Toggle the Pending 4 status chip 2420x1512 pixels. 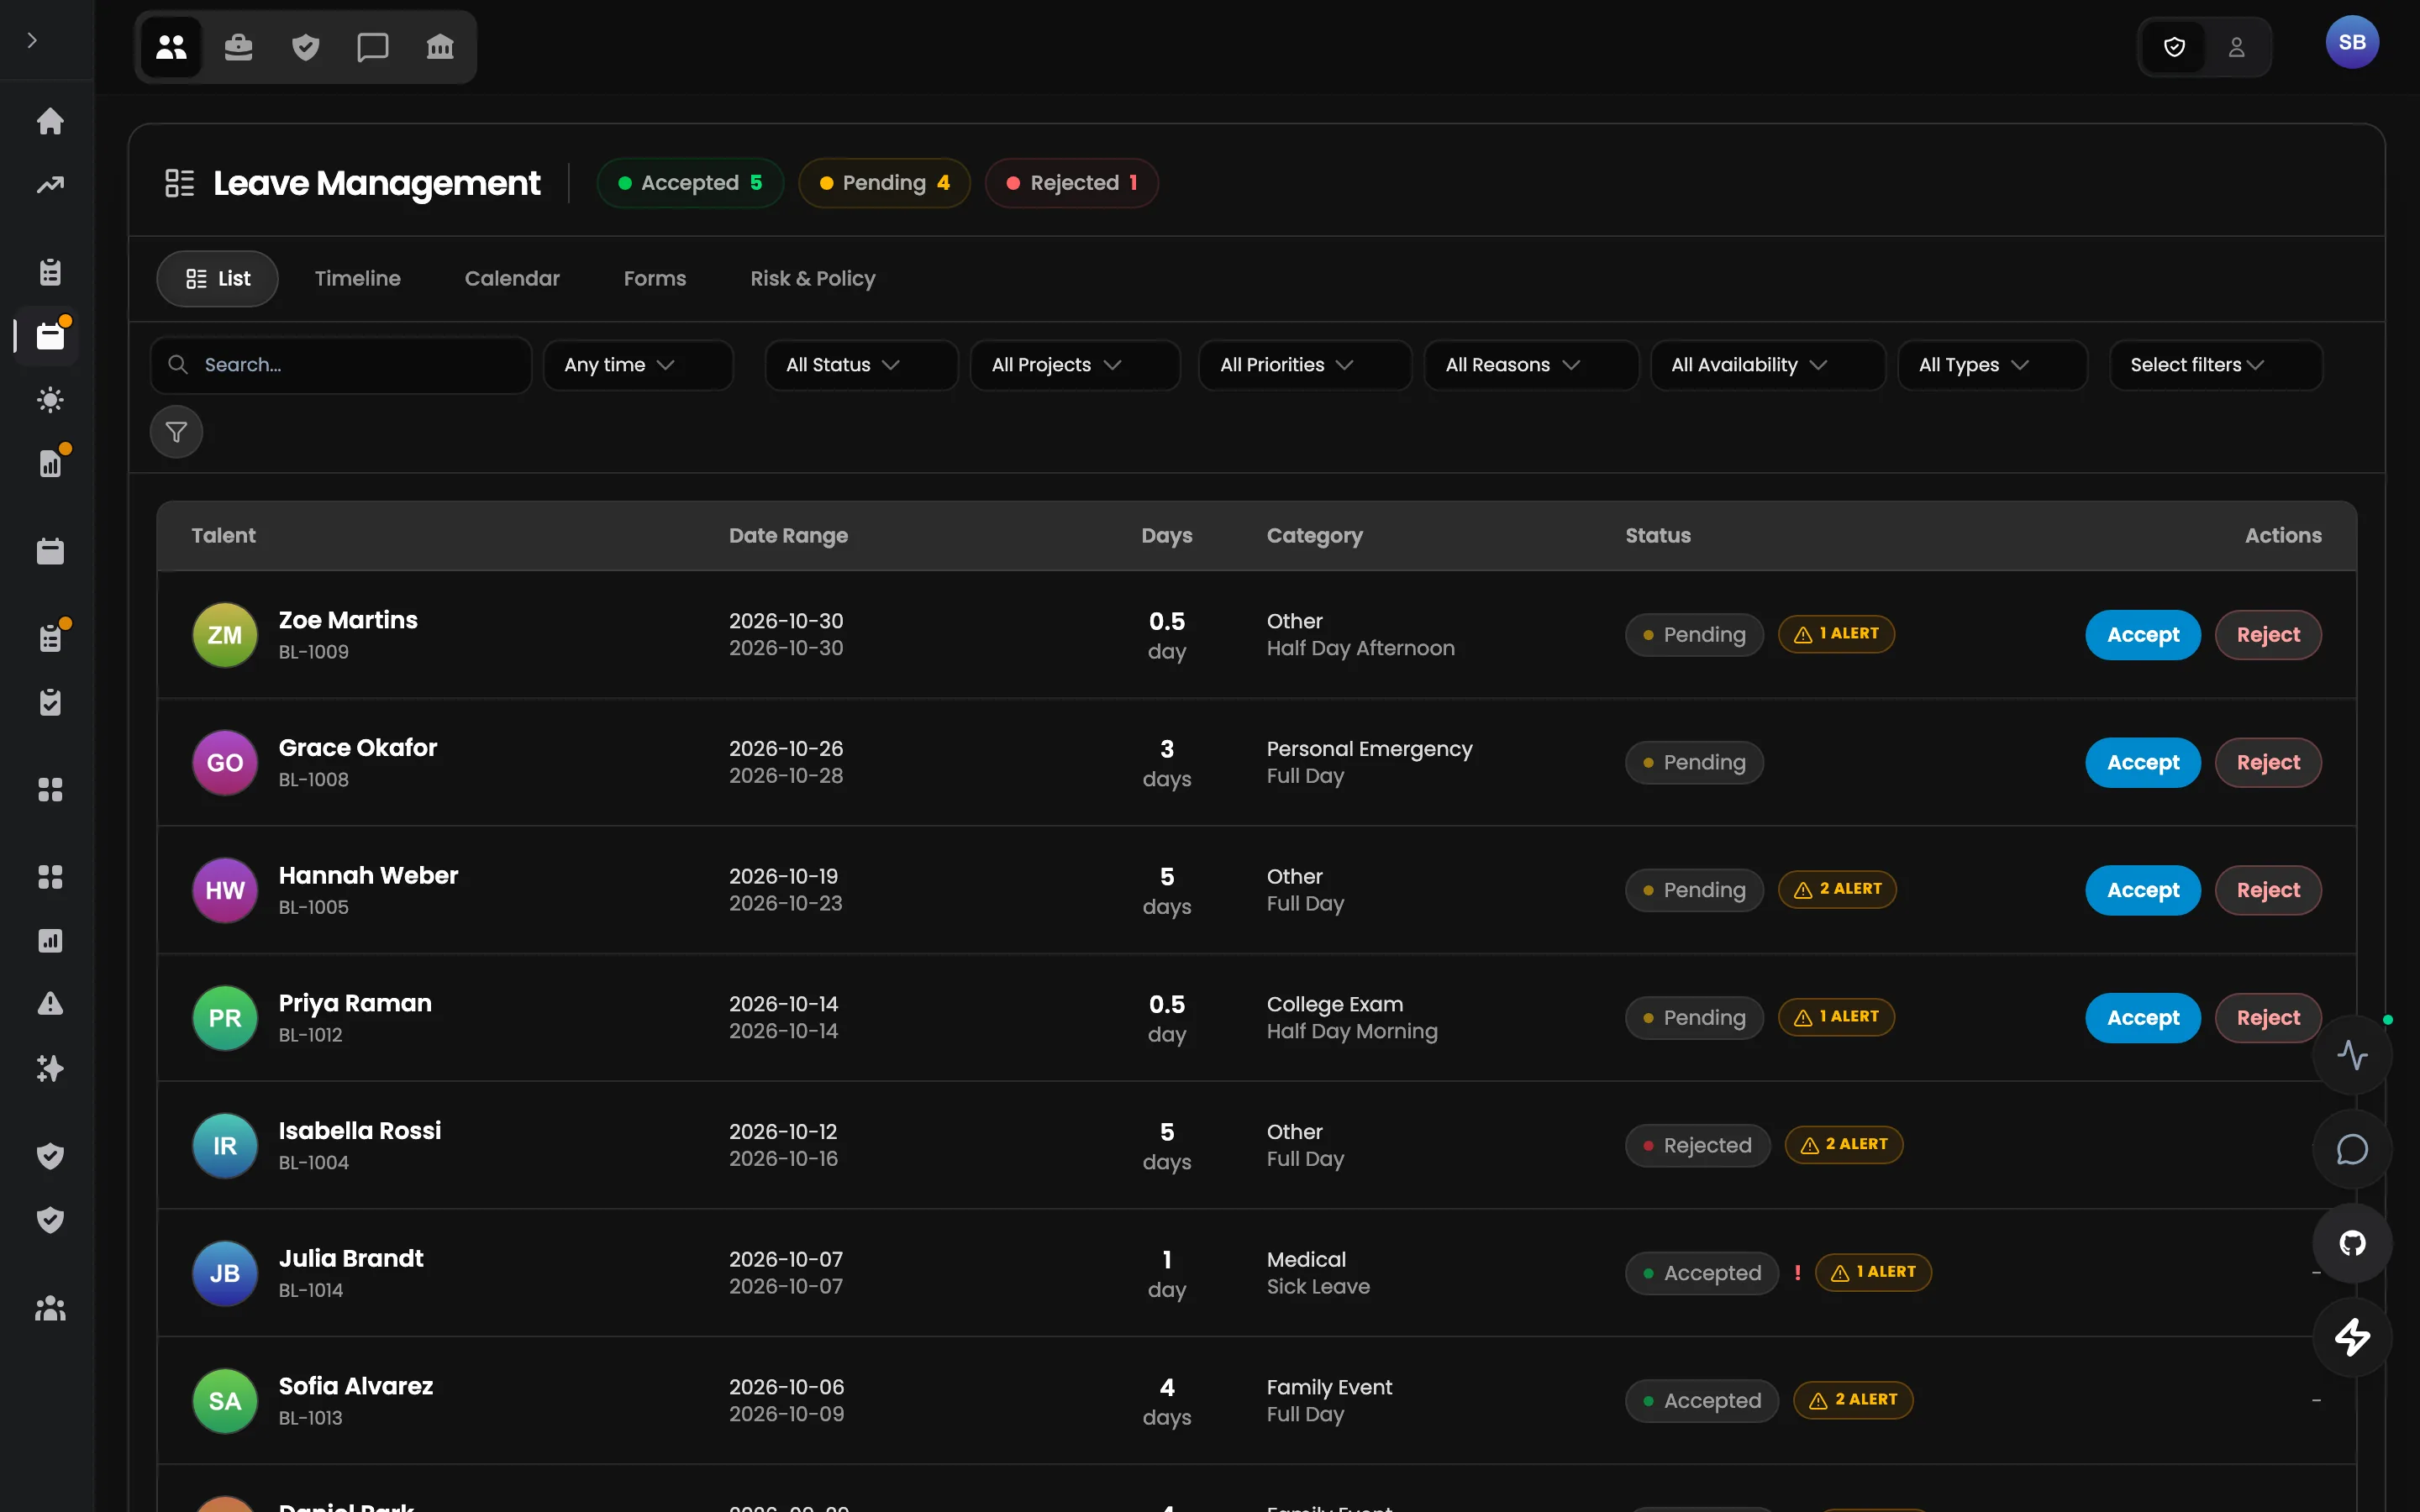(884, 183)
